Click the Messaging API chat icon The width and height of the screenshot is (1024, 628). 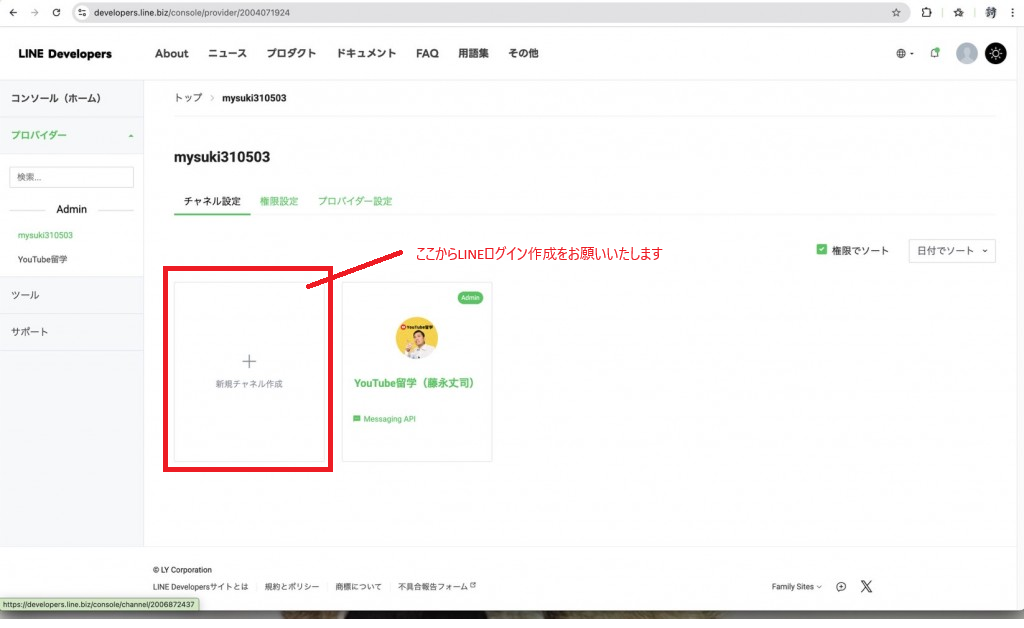[357, 418]
